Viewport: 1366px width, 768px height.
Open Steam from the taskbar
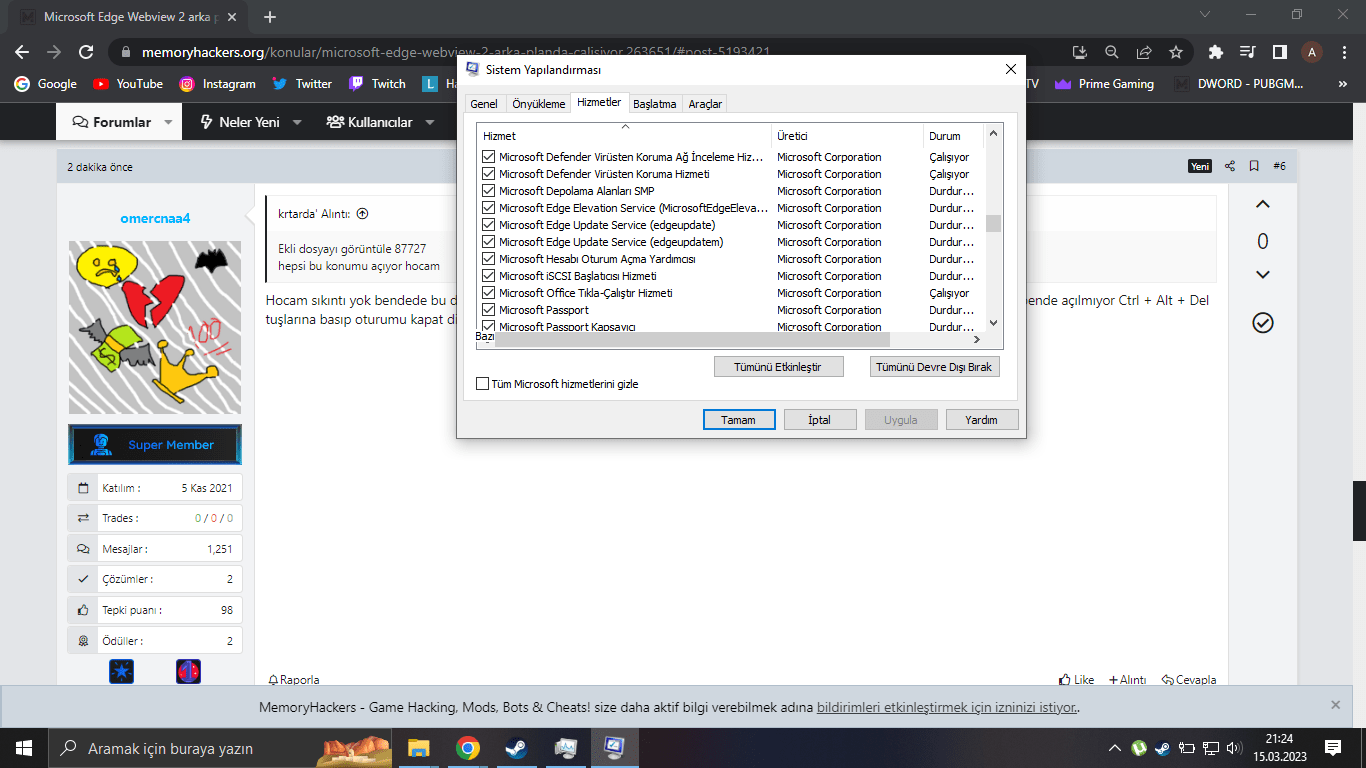516,748
